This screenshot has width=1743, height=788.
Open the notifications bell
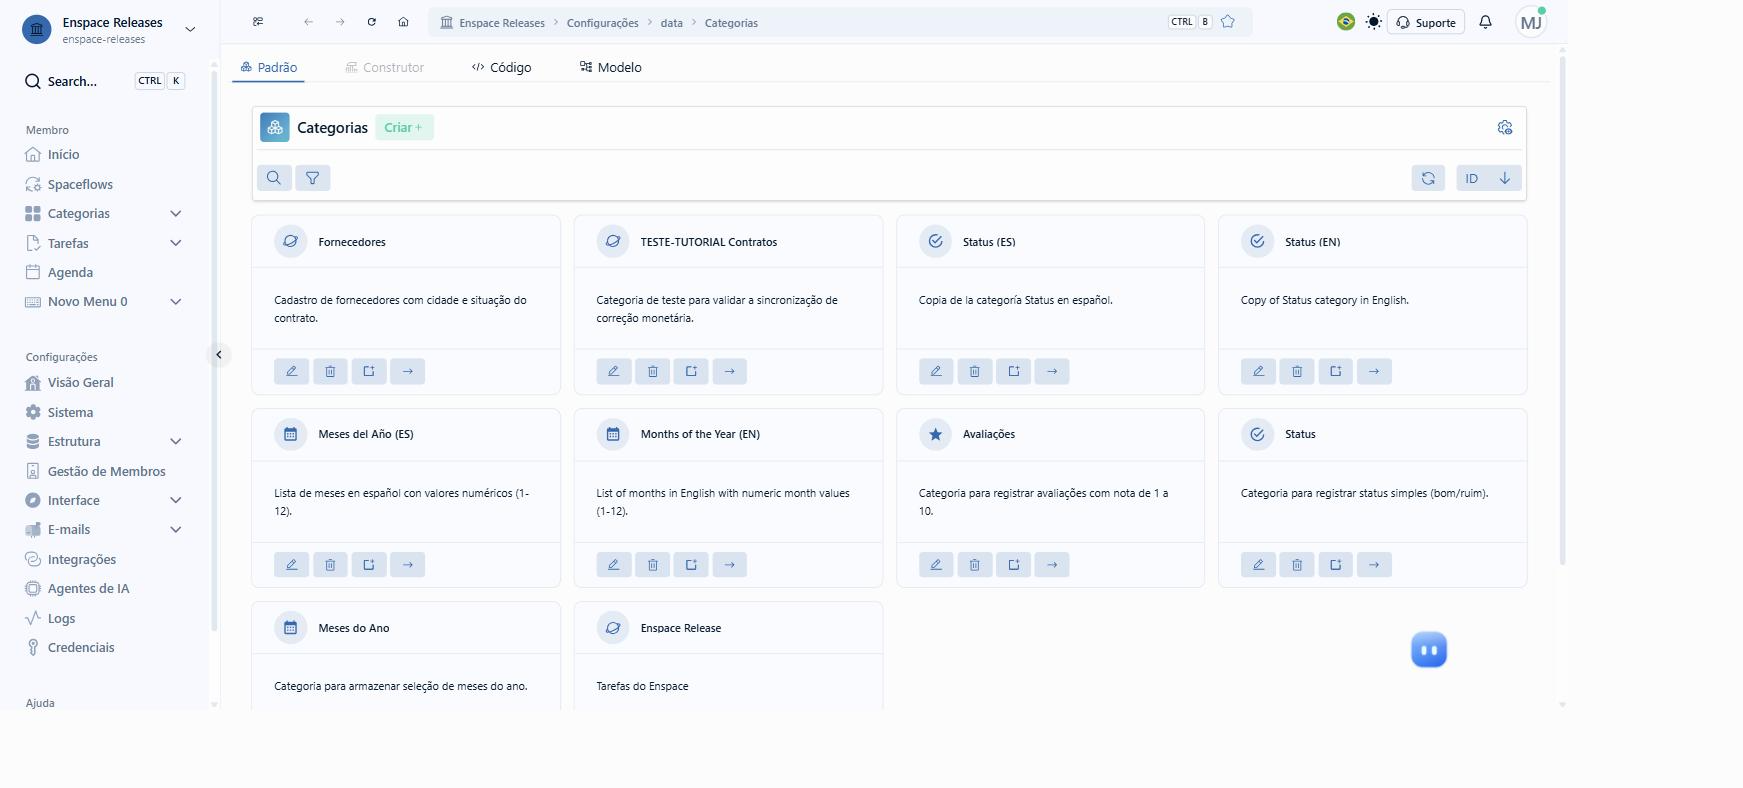[1486, 22]
